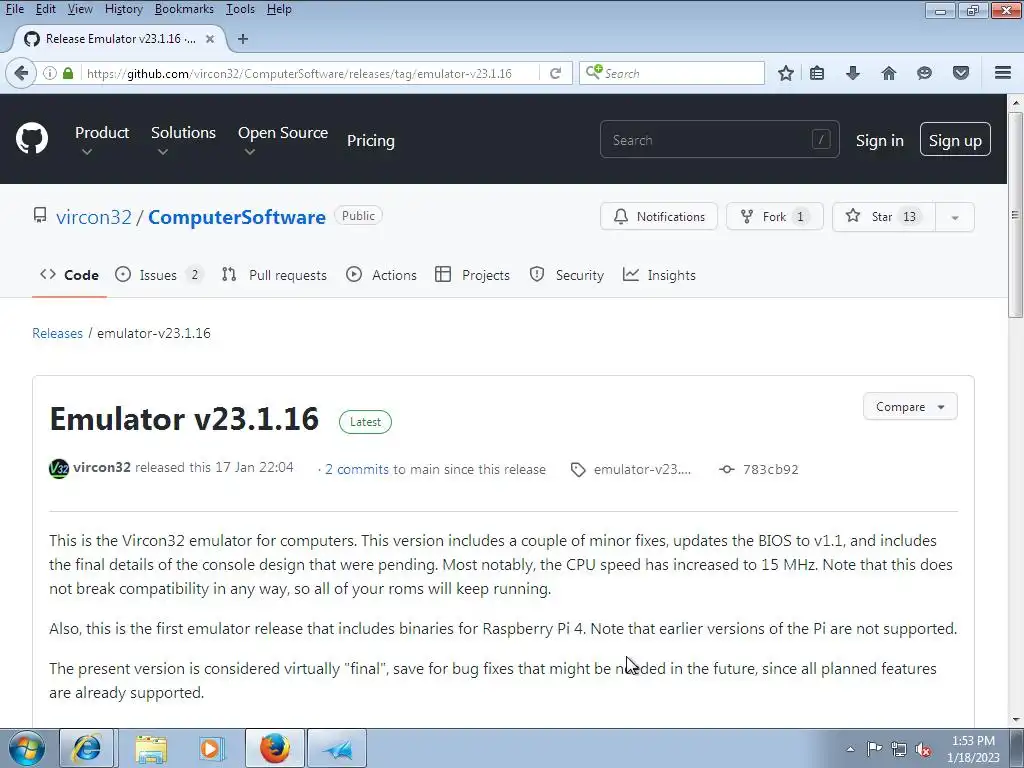Bookmark this page with the star icon
This screenshot has height=768, width=1024.
coord(786,73)
